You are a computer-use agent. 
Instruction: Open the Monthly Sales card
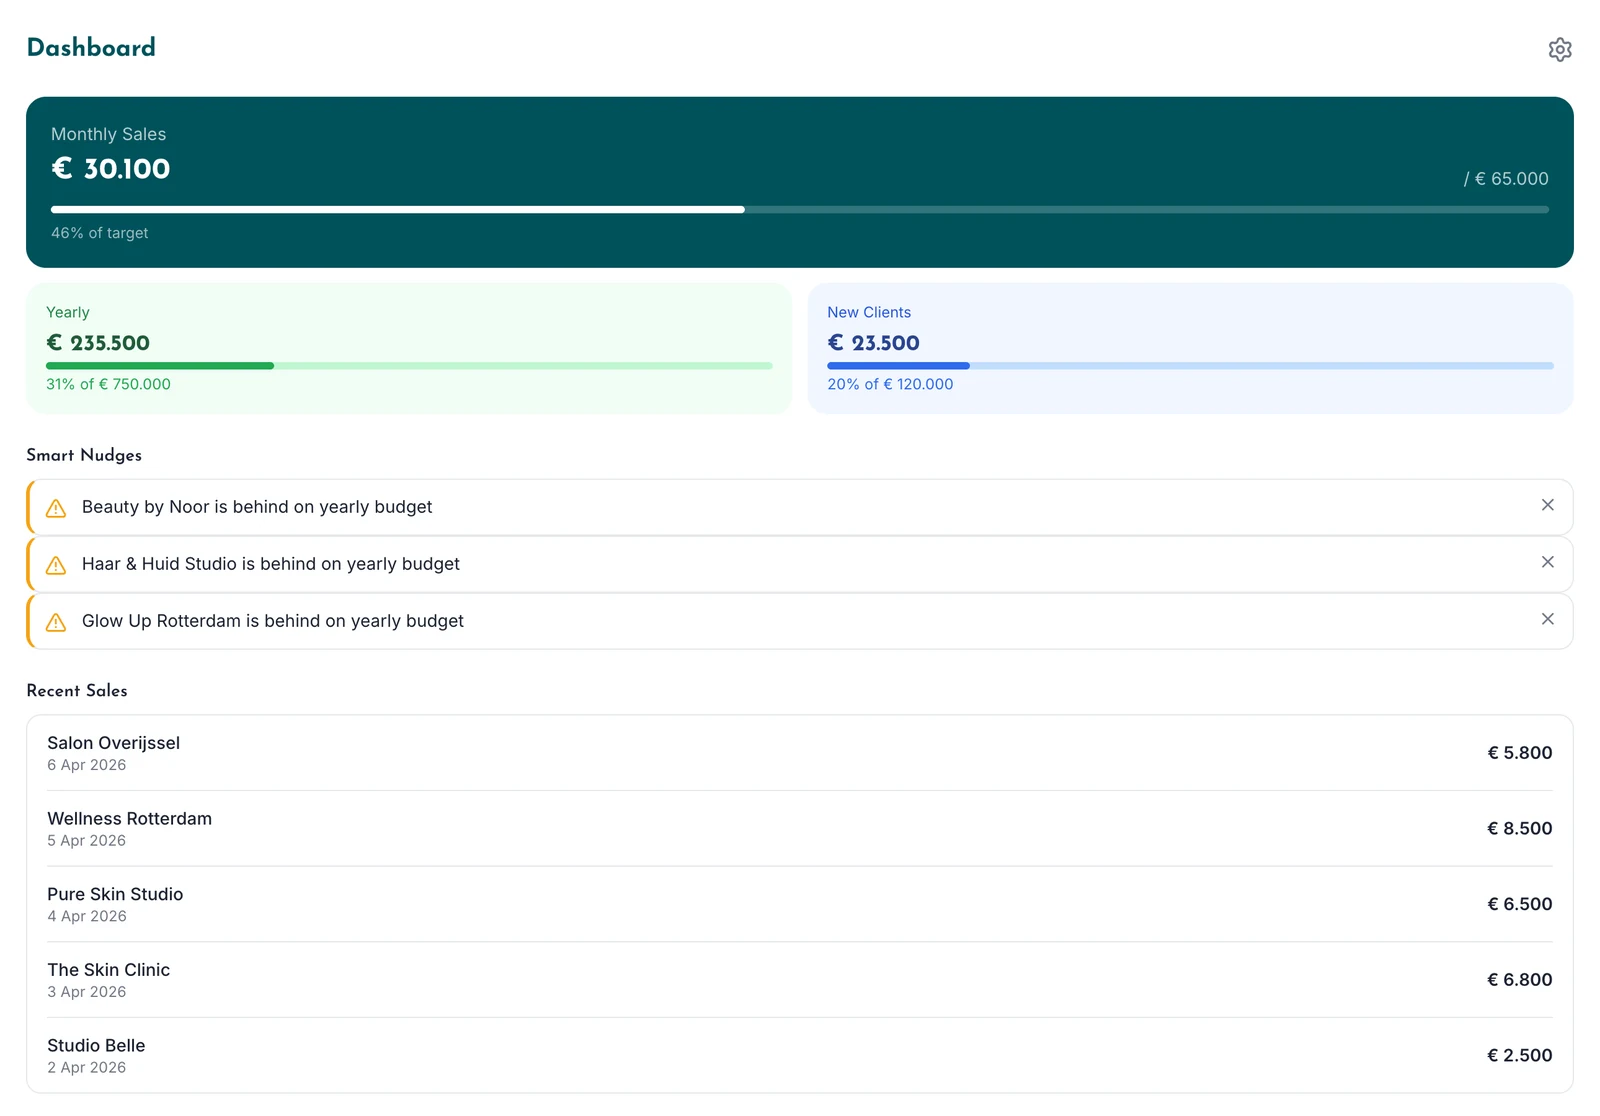(800, 182)
